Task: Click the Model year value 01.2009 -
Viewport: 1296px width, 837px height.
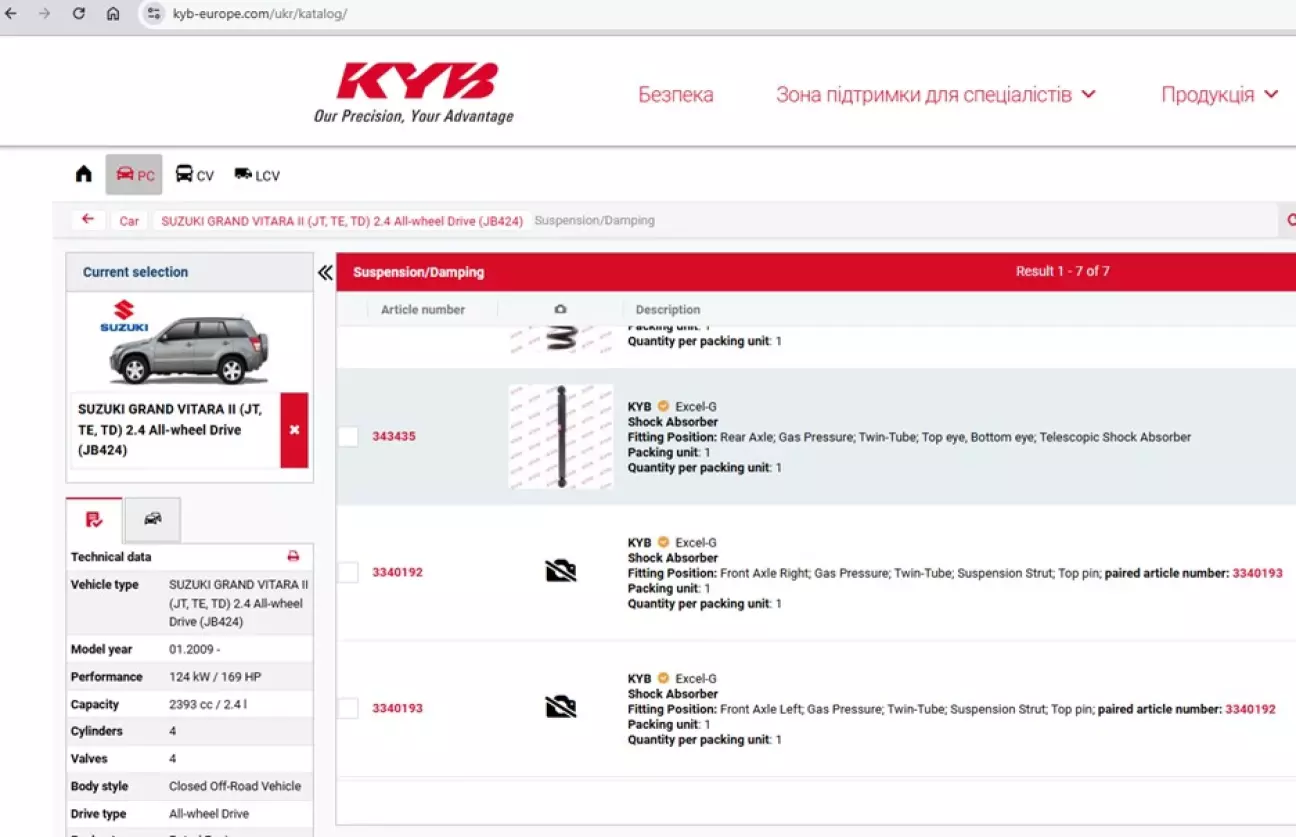Action: (x=194, y=650)
